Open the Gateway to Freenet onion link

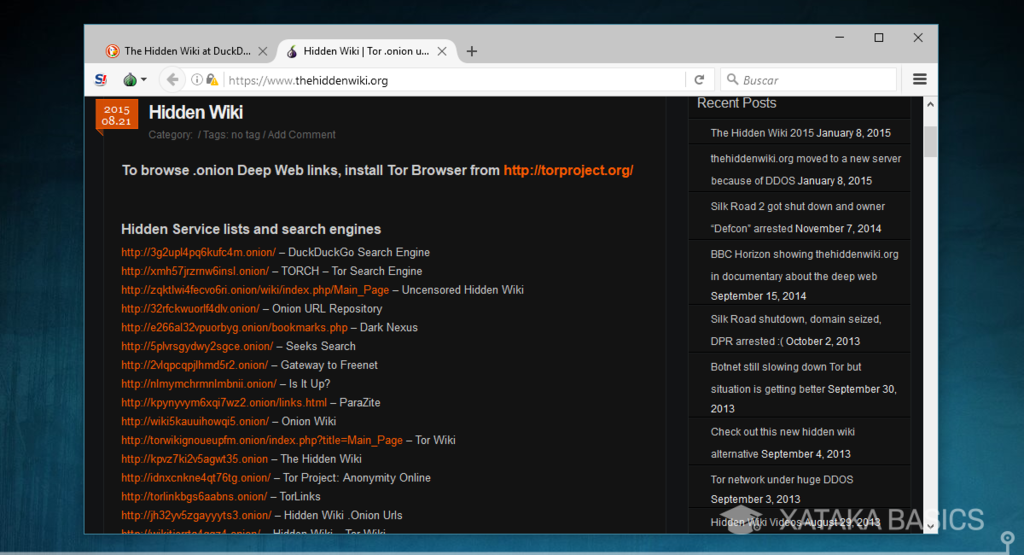click(195, 365)
